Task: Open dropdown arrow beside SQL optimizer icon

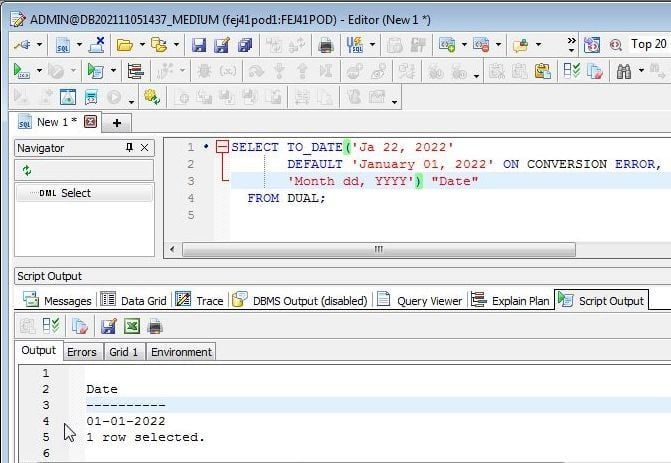Action: click(x=372, y=45)
